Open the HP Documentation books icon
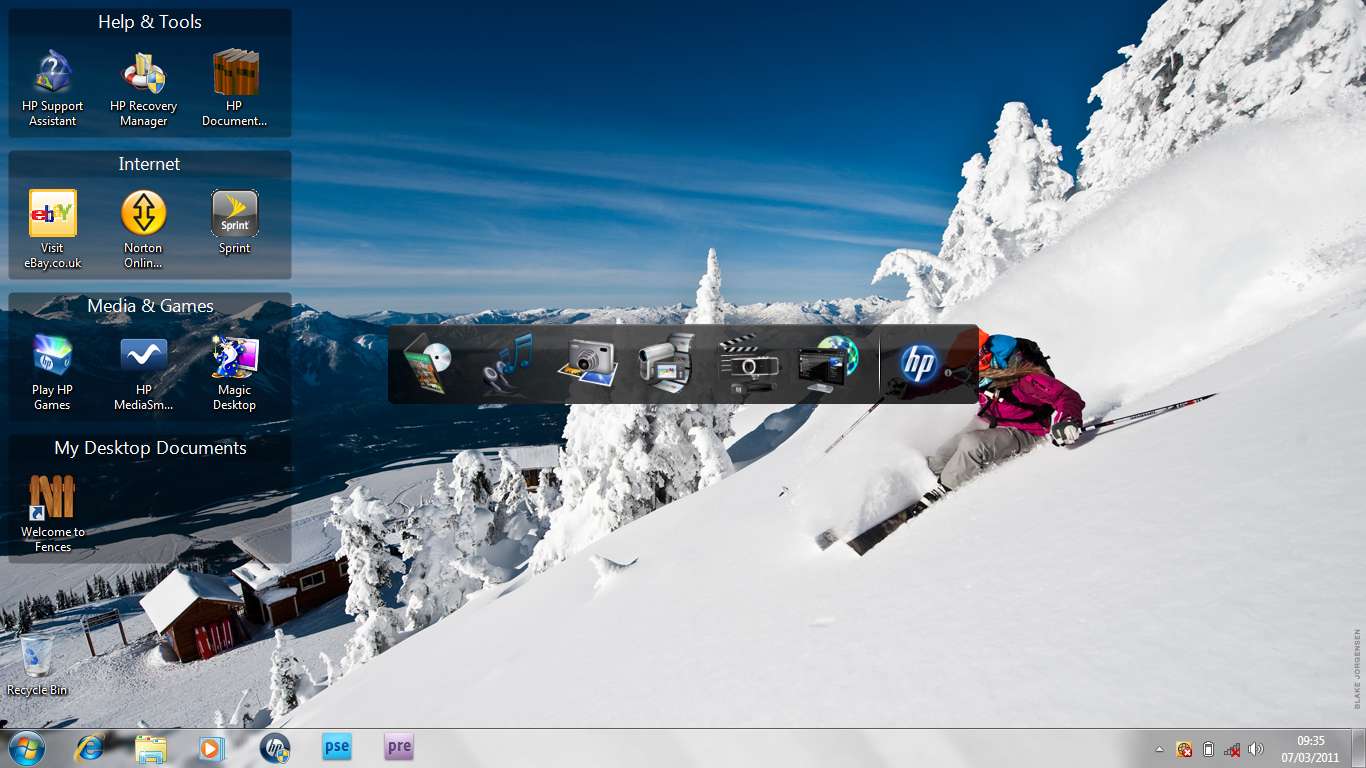The image size is (1366, 768). point(235,73)
